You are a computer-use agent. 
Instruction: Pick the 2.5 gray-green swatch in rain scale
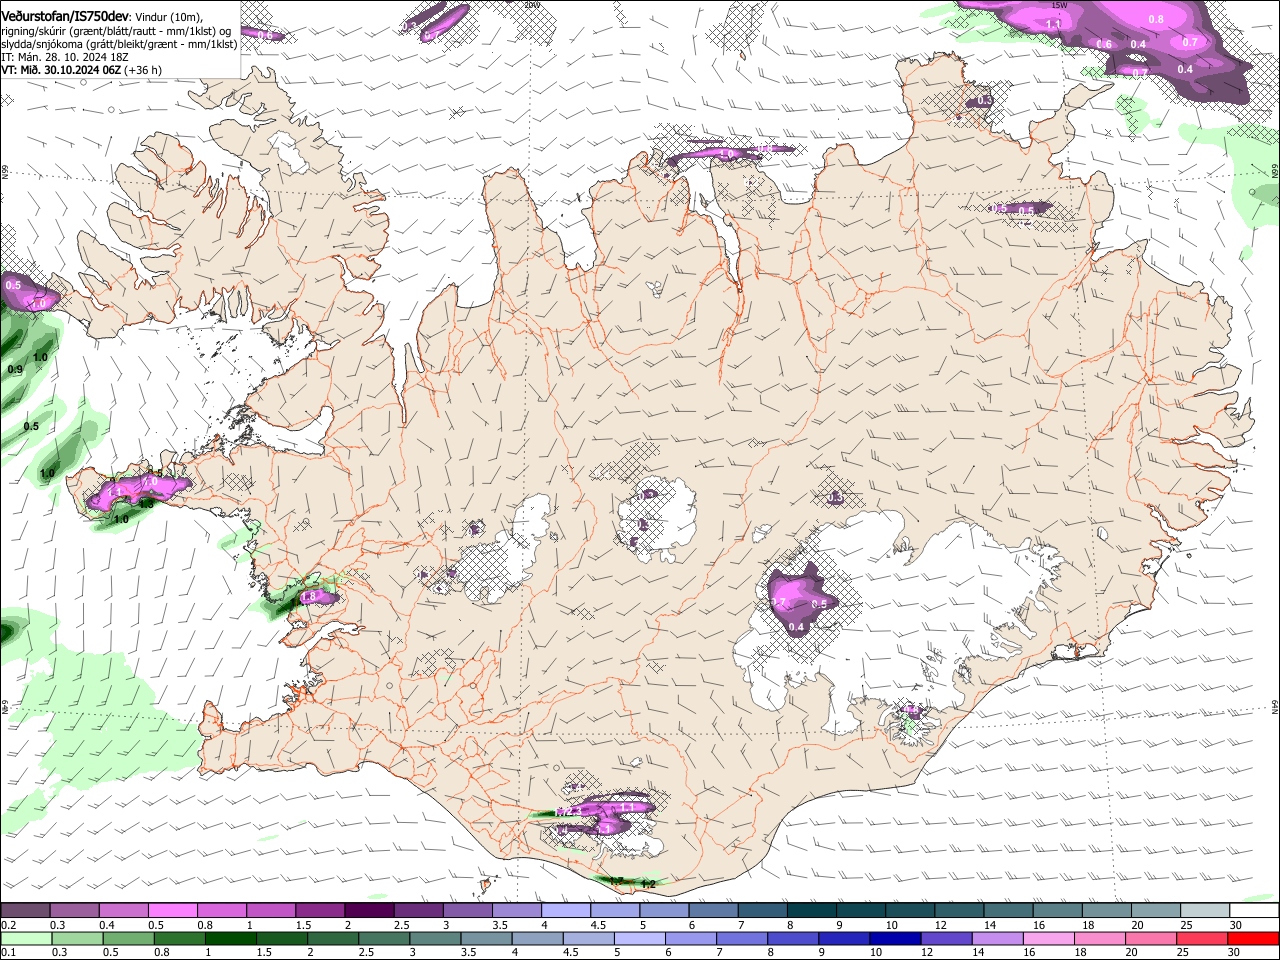(384, 939)
